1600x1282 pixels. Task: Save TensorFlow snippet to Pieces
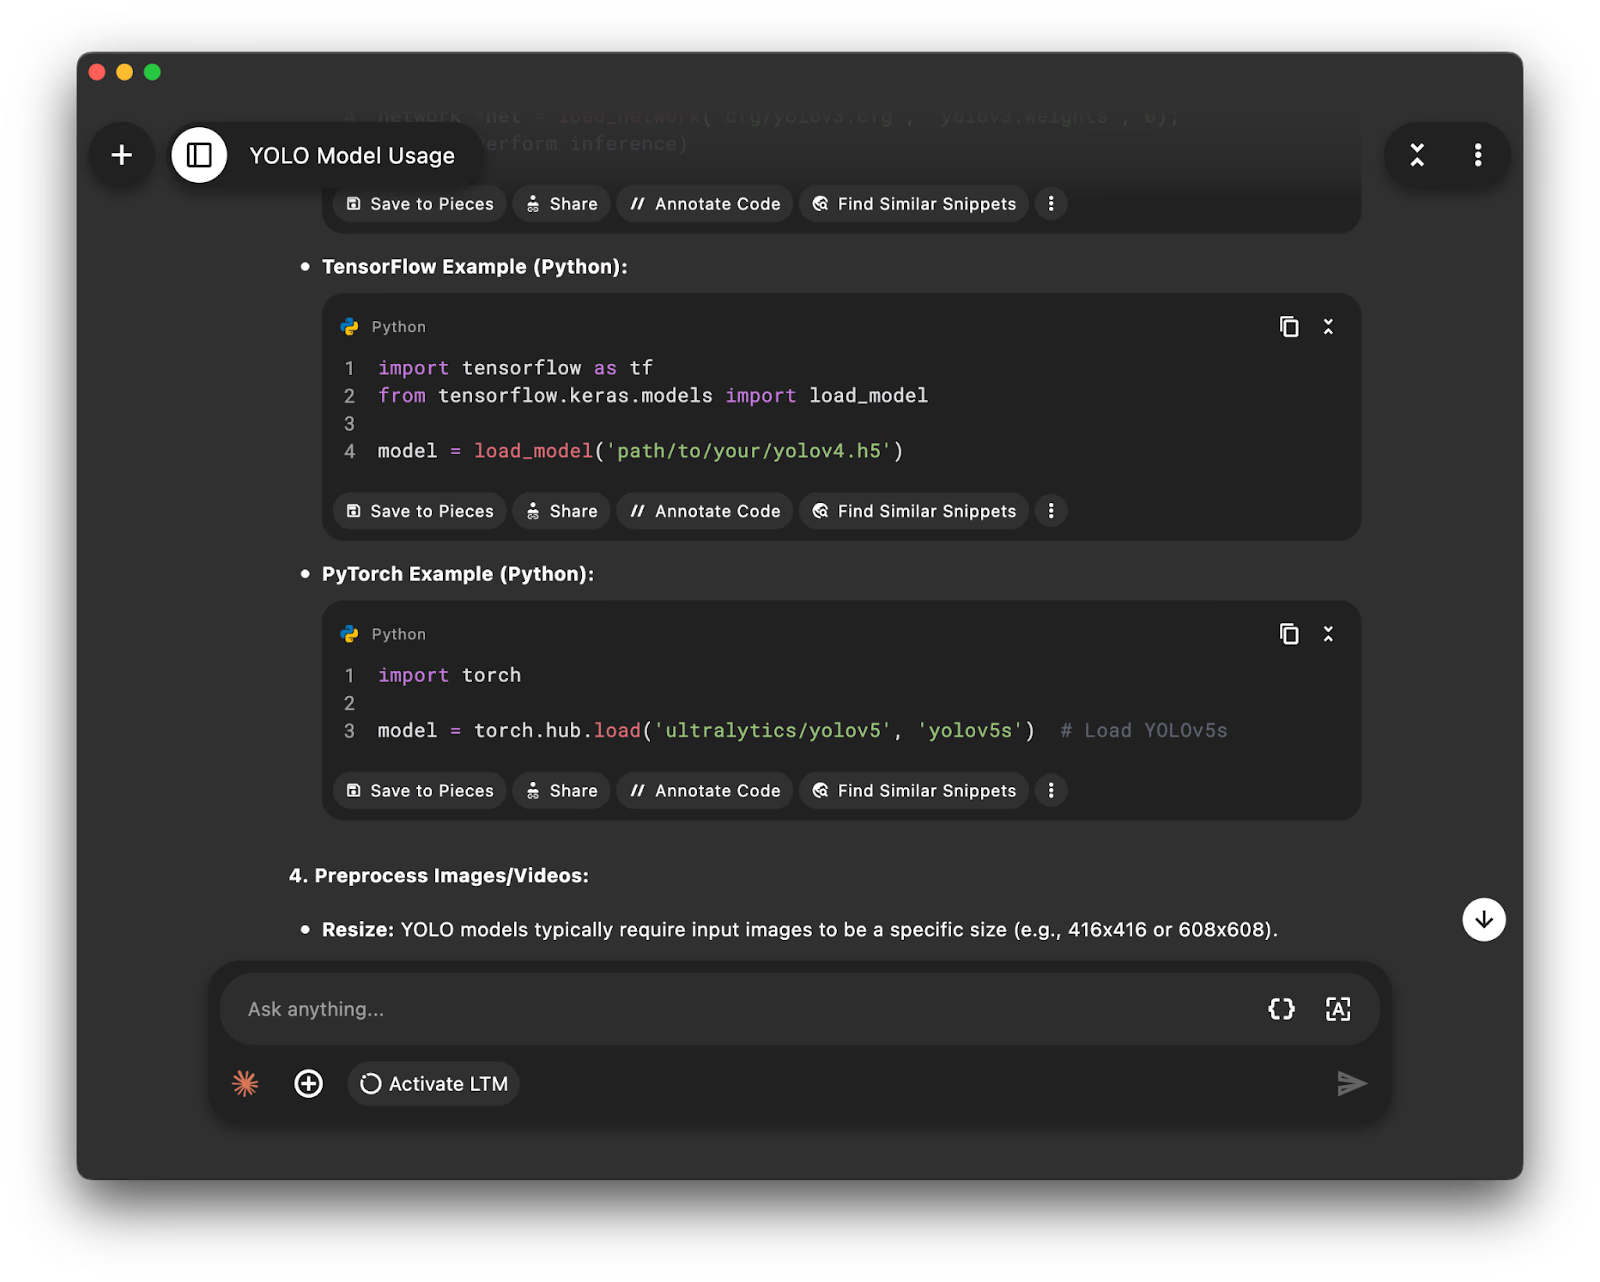click(x=420, y=511)
